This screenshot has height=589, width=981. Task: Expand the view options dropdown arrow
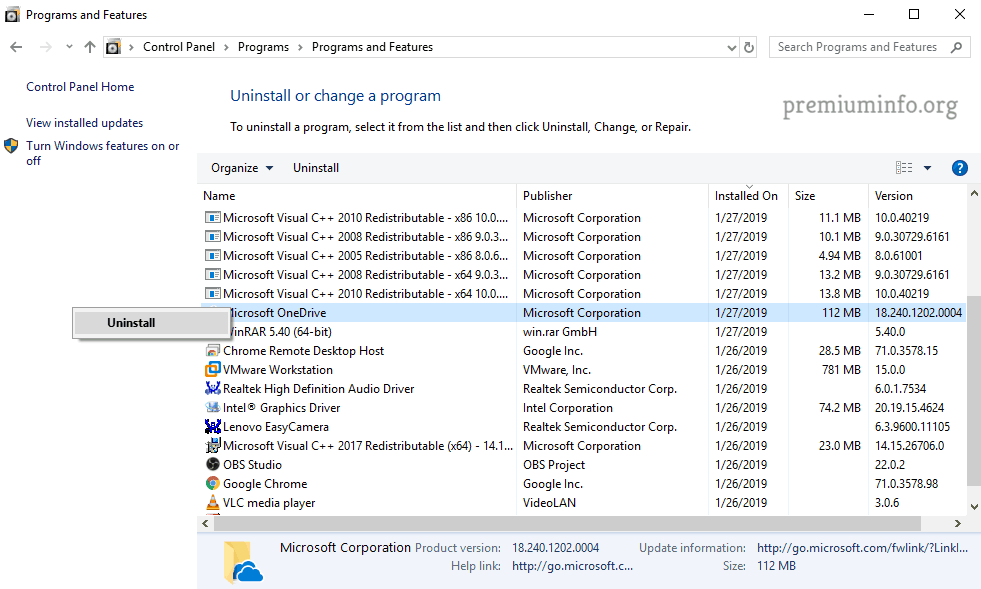(x=927, y=168)
